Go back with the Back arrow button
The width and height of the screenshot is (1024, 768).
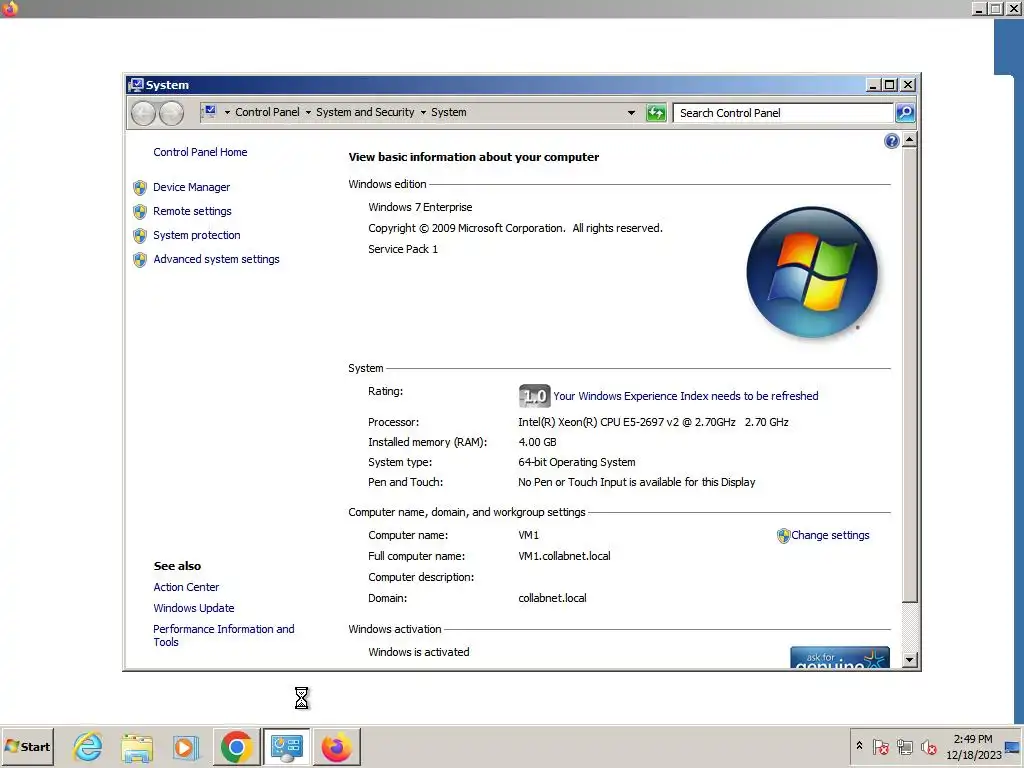[x=144, y=114]
